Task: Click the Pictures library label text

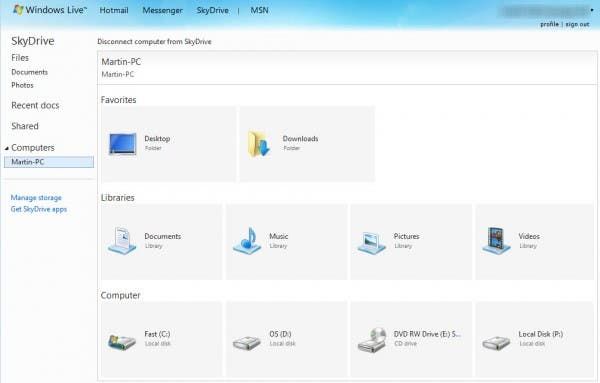Action: click(406, 236)
